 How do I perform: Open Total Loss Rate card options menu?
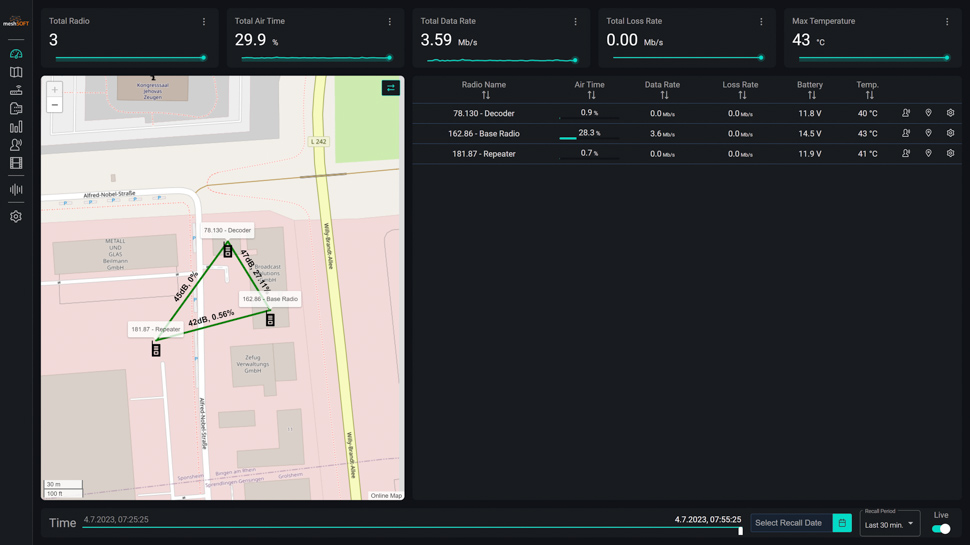[x=761, y=22]
